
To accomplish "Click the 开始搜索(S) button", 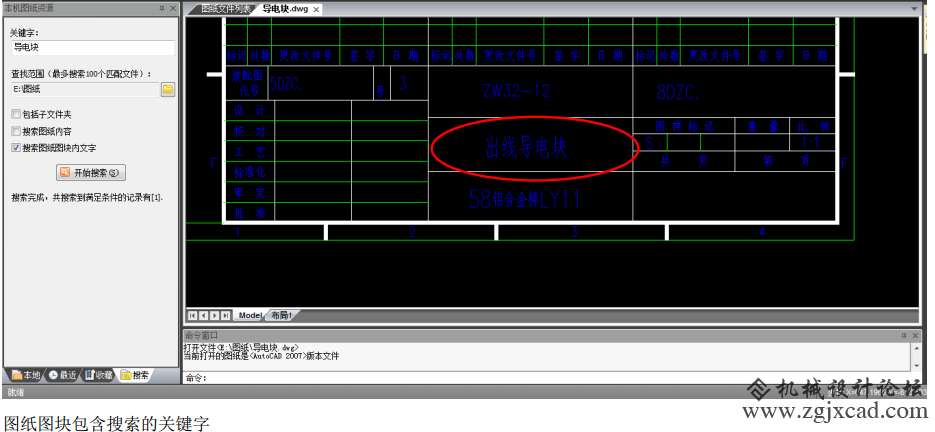I will point(91,172).
